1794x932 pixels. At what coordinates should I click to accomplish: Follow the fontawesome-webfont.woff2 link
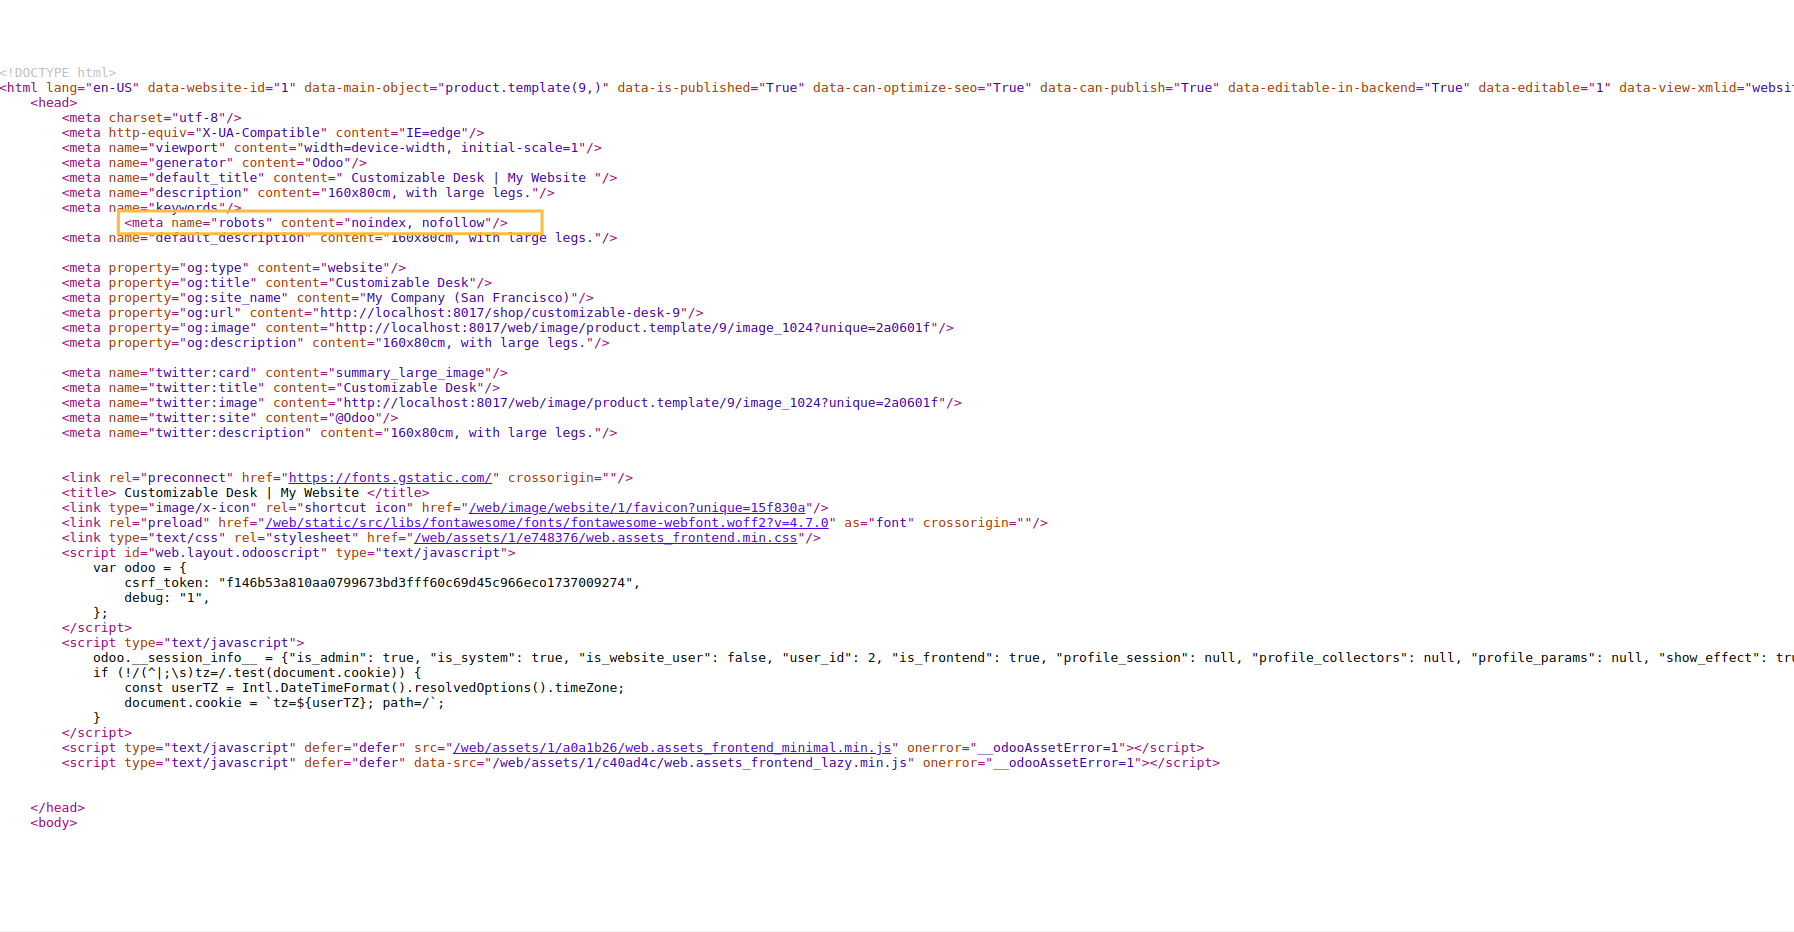[x=547, y=523]
